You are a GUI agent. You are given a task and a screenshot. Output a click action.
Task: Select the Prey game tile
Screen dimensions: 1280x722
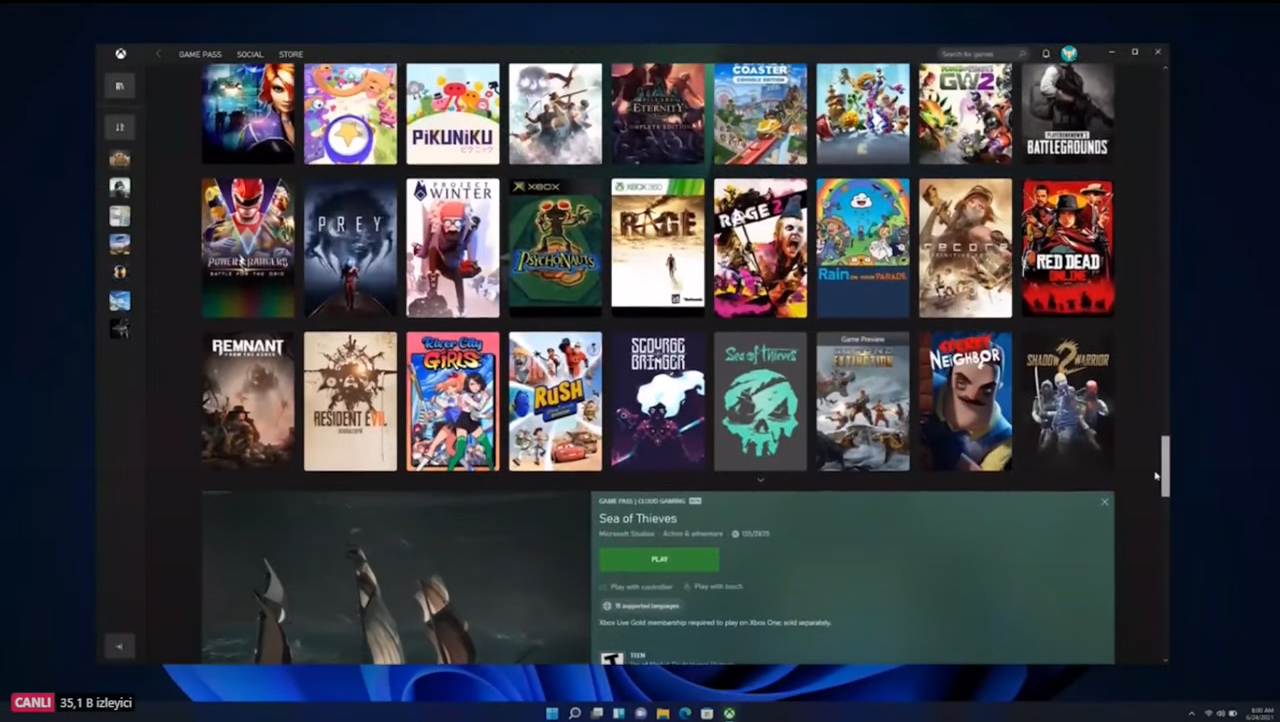[350, 248]
